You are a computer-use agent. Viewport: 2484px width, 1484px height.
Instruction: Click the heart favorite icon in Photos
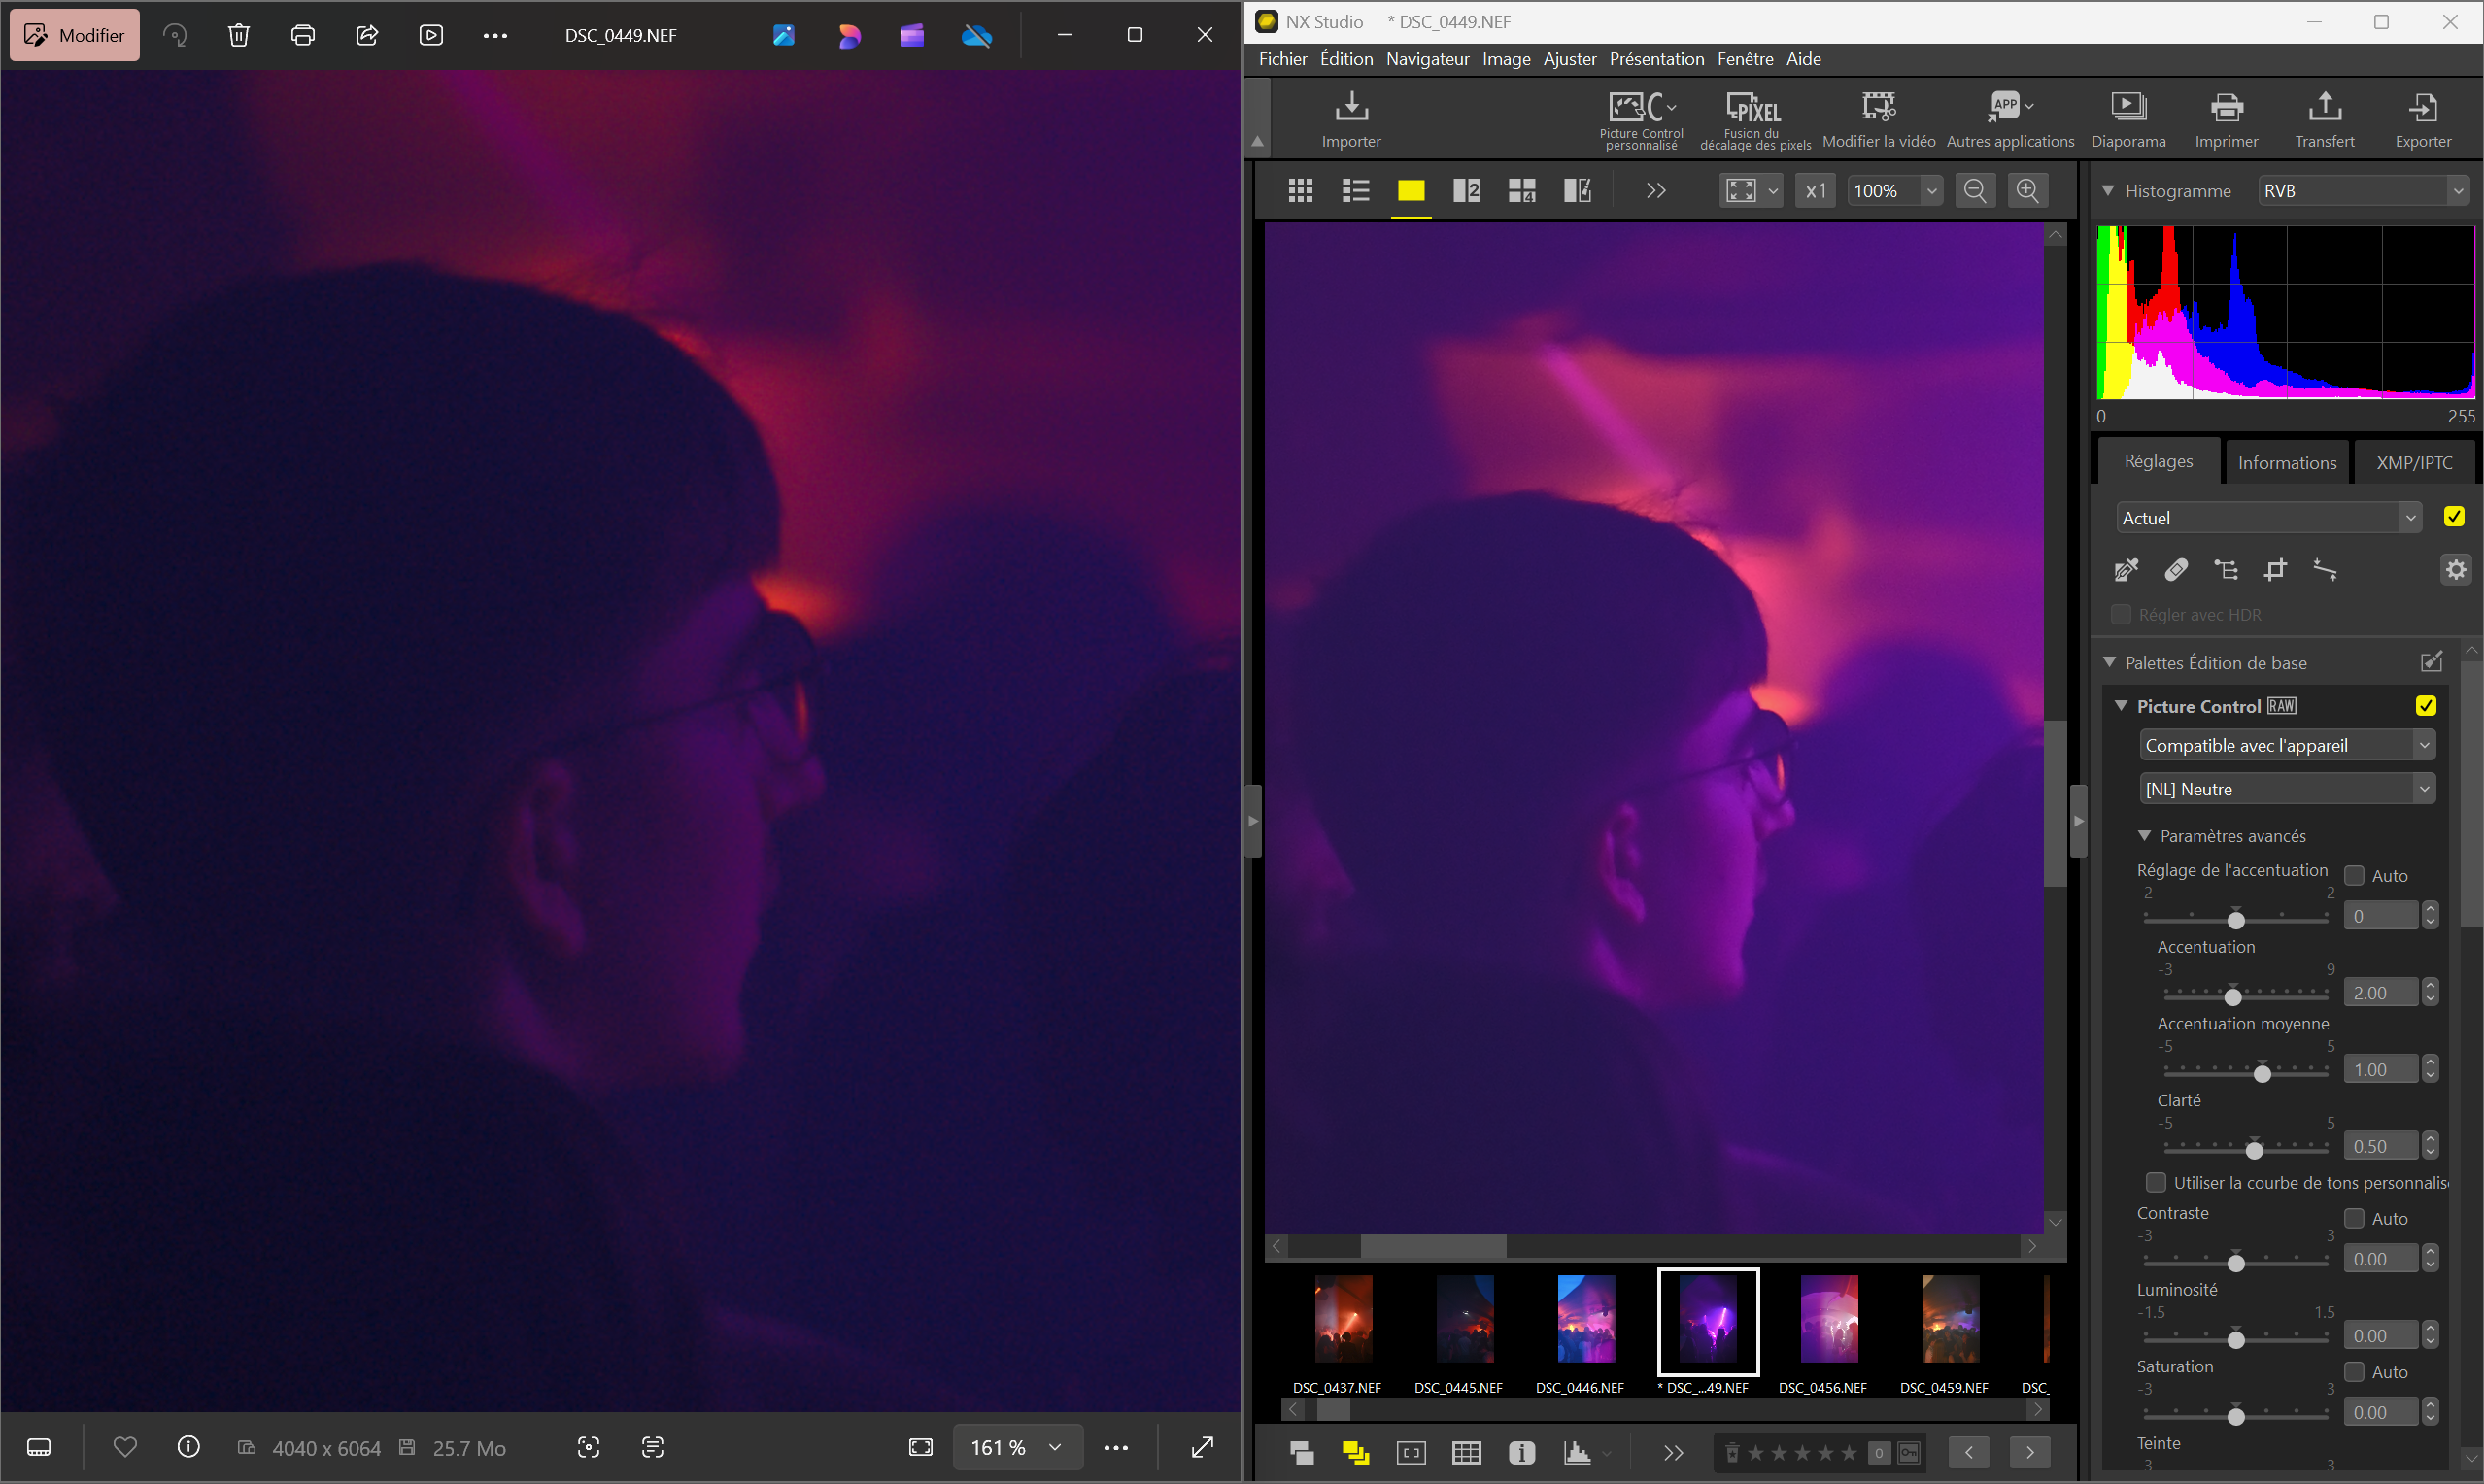pos(125,1447)
